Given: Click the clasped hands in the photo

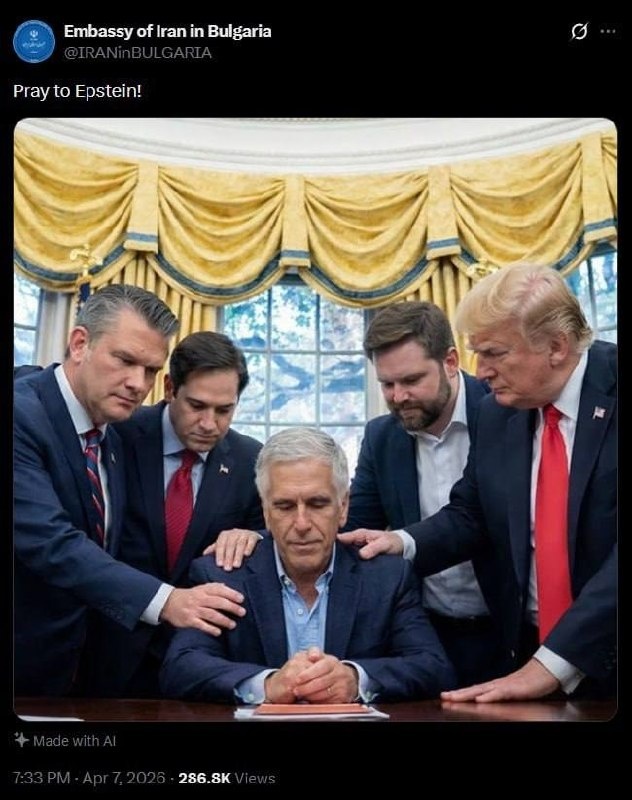Looking at the screenshot, I should click(x=311, y=676).
